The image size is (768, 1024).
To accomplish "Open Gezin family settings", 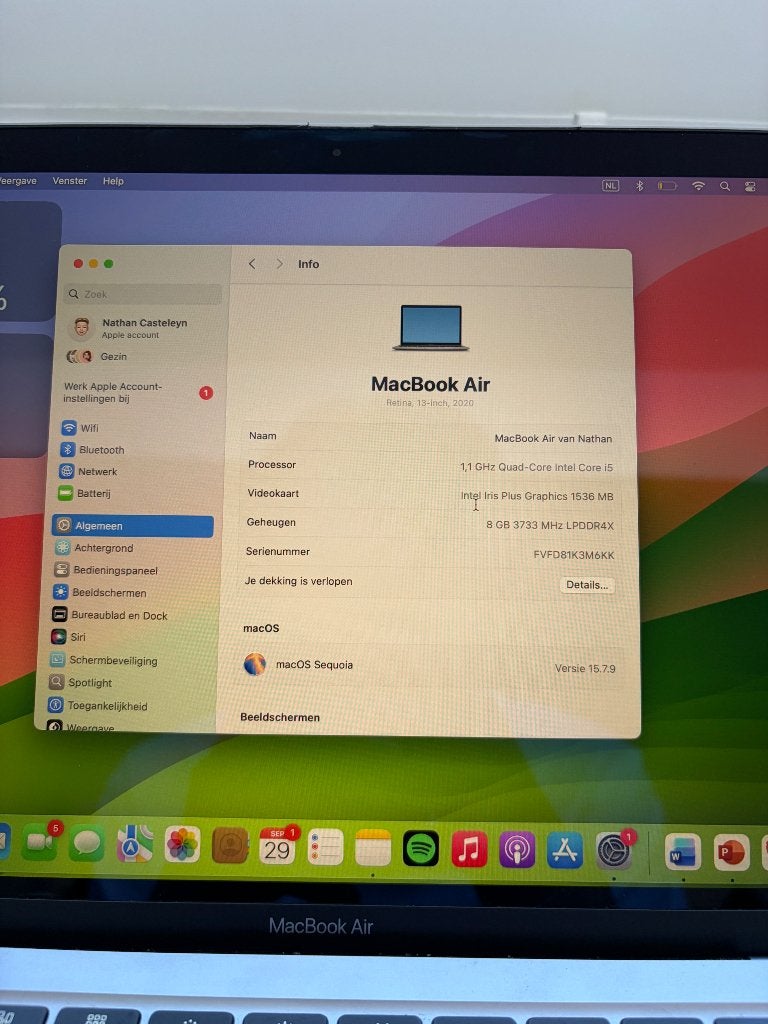I will click(97, 357).
